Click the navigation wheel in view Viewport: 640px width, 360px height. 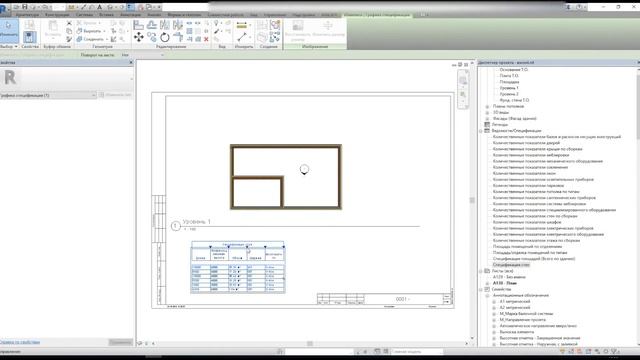(x=463, y=81)
